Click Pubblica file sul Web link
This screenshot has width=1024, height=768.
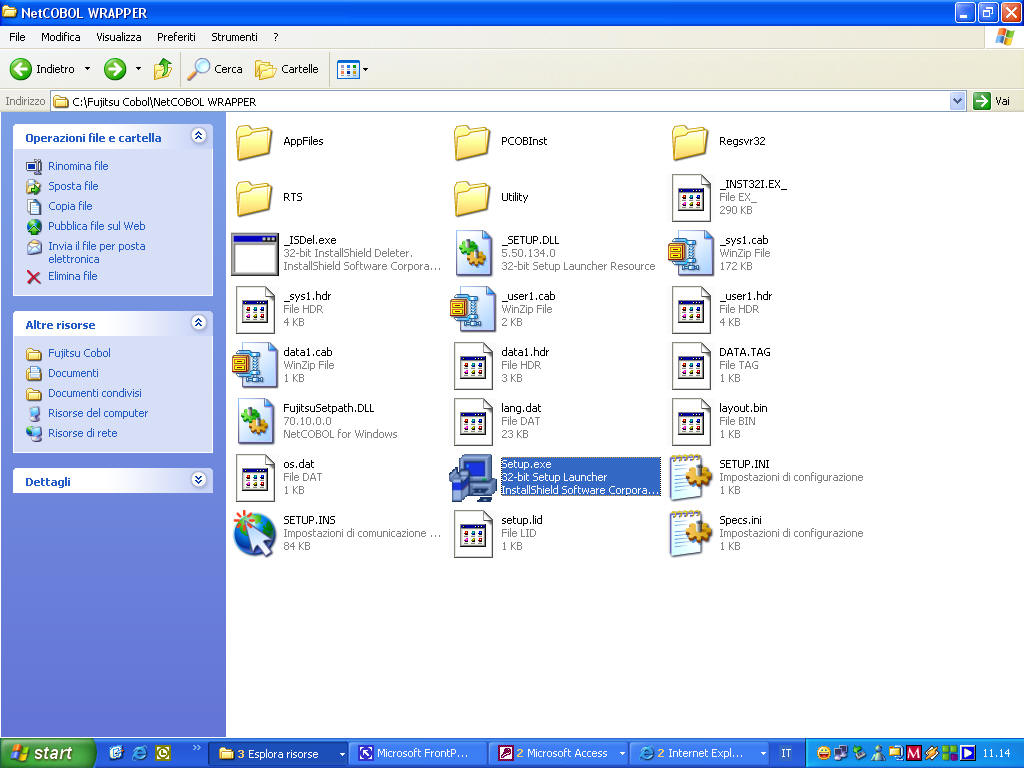pos(97,226)
